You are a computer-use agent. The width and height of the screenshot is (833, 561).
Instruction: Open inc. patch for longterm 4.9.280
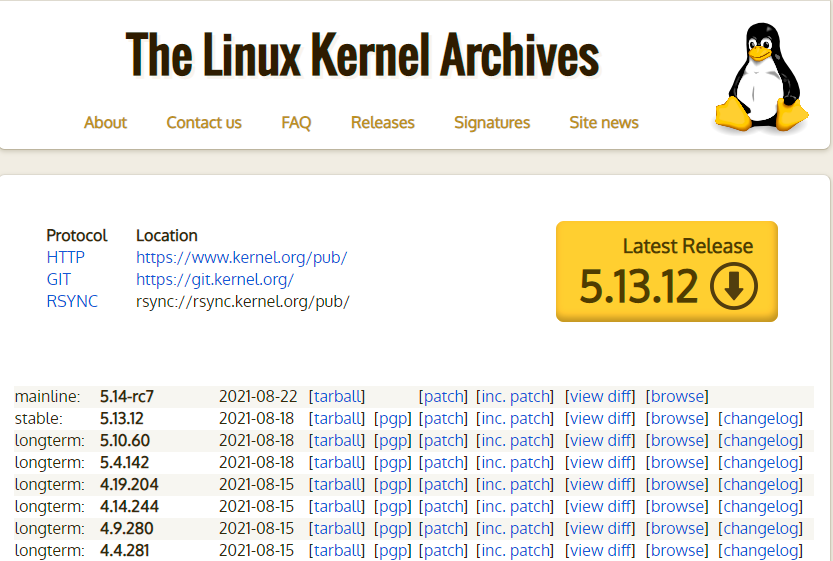point(515,529)
